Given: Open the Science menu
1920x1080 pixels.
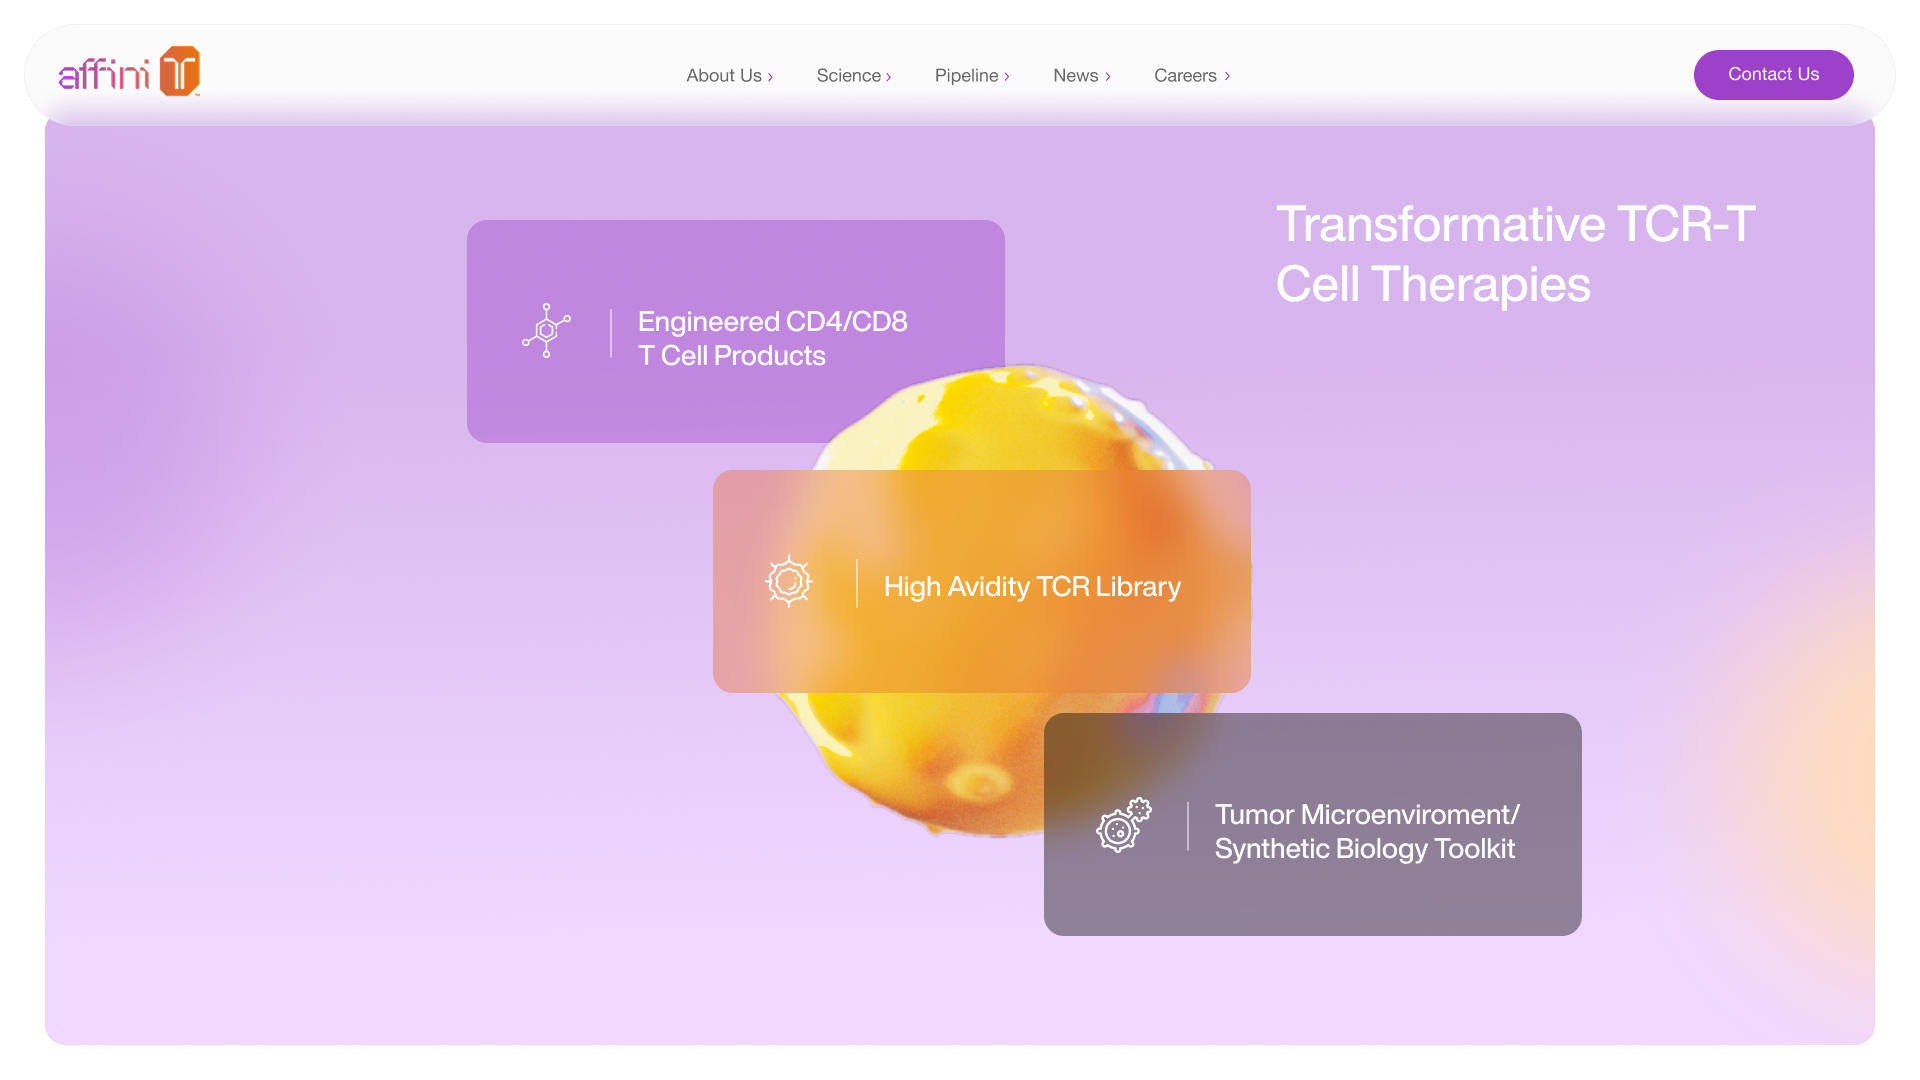Looking at the screenshot, I should click(849, 76).
